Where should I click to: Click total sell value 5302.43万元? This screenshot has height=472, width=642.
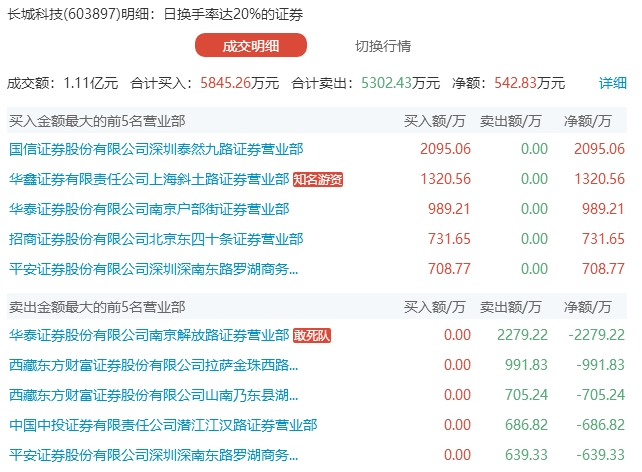400,83
